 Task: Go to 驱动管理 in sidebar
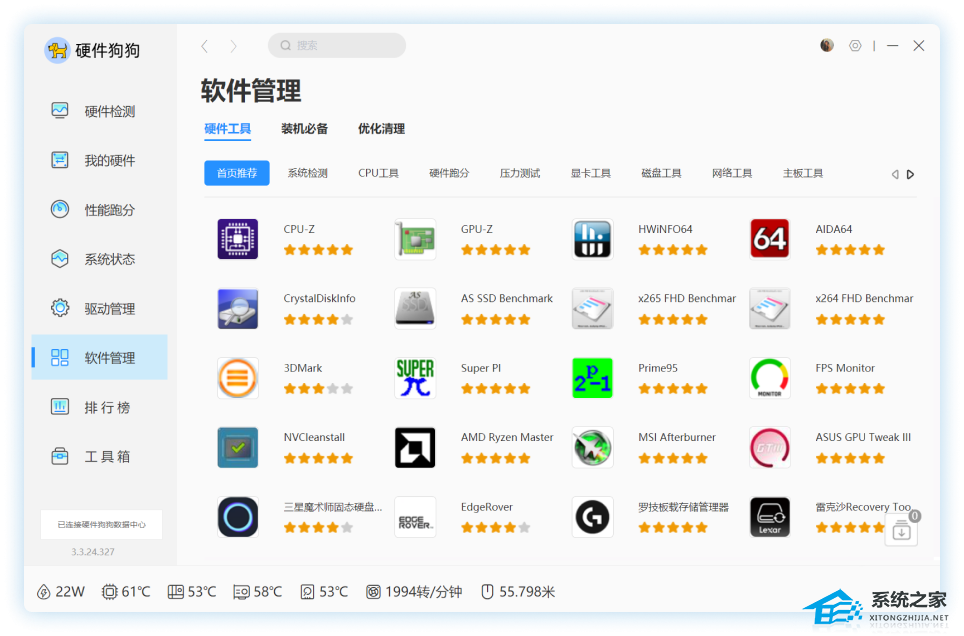point(100,308)
